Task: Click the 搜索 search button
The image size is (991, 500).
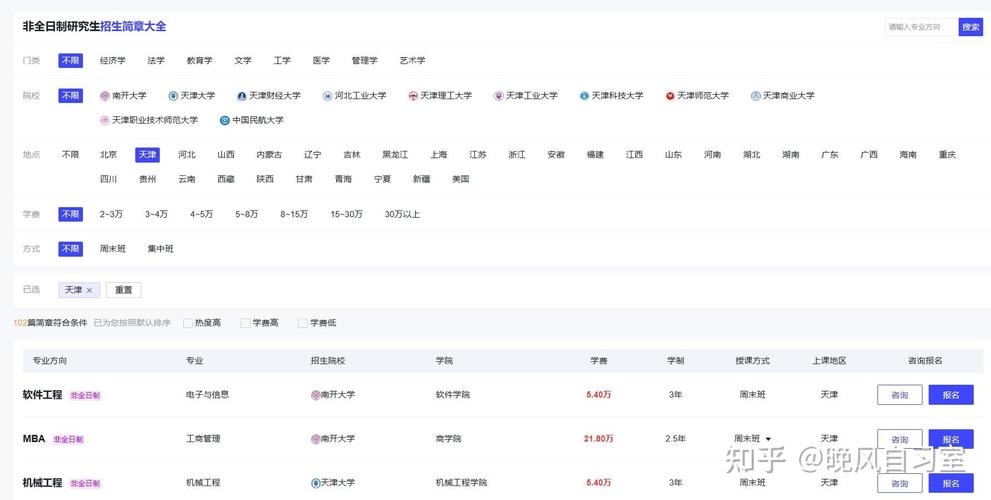Action: [971, 27]
